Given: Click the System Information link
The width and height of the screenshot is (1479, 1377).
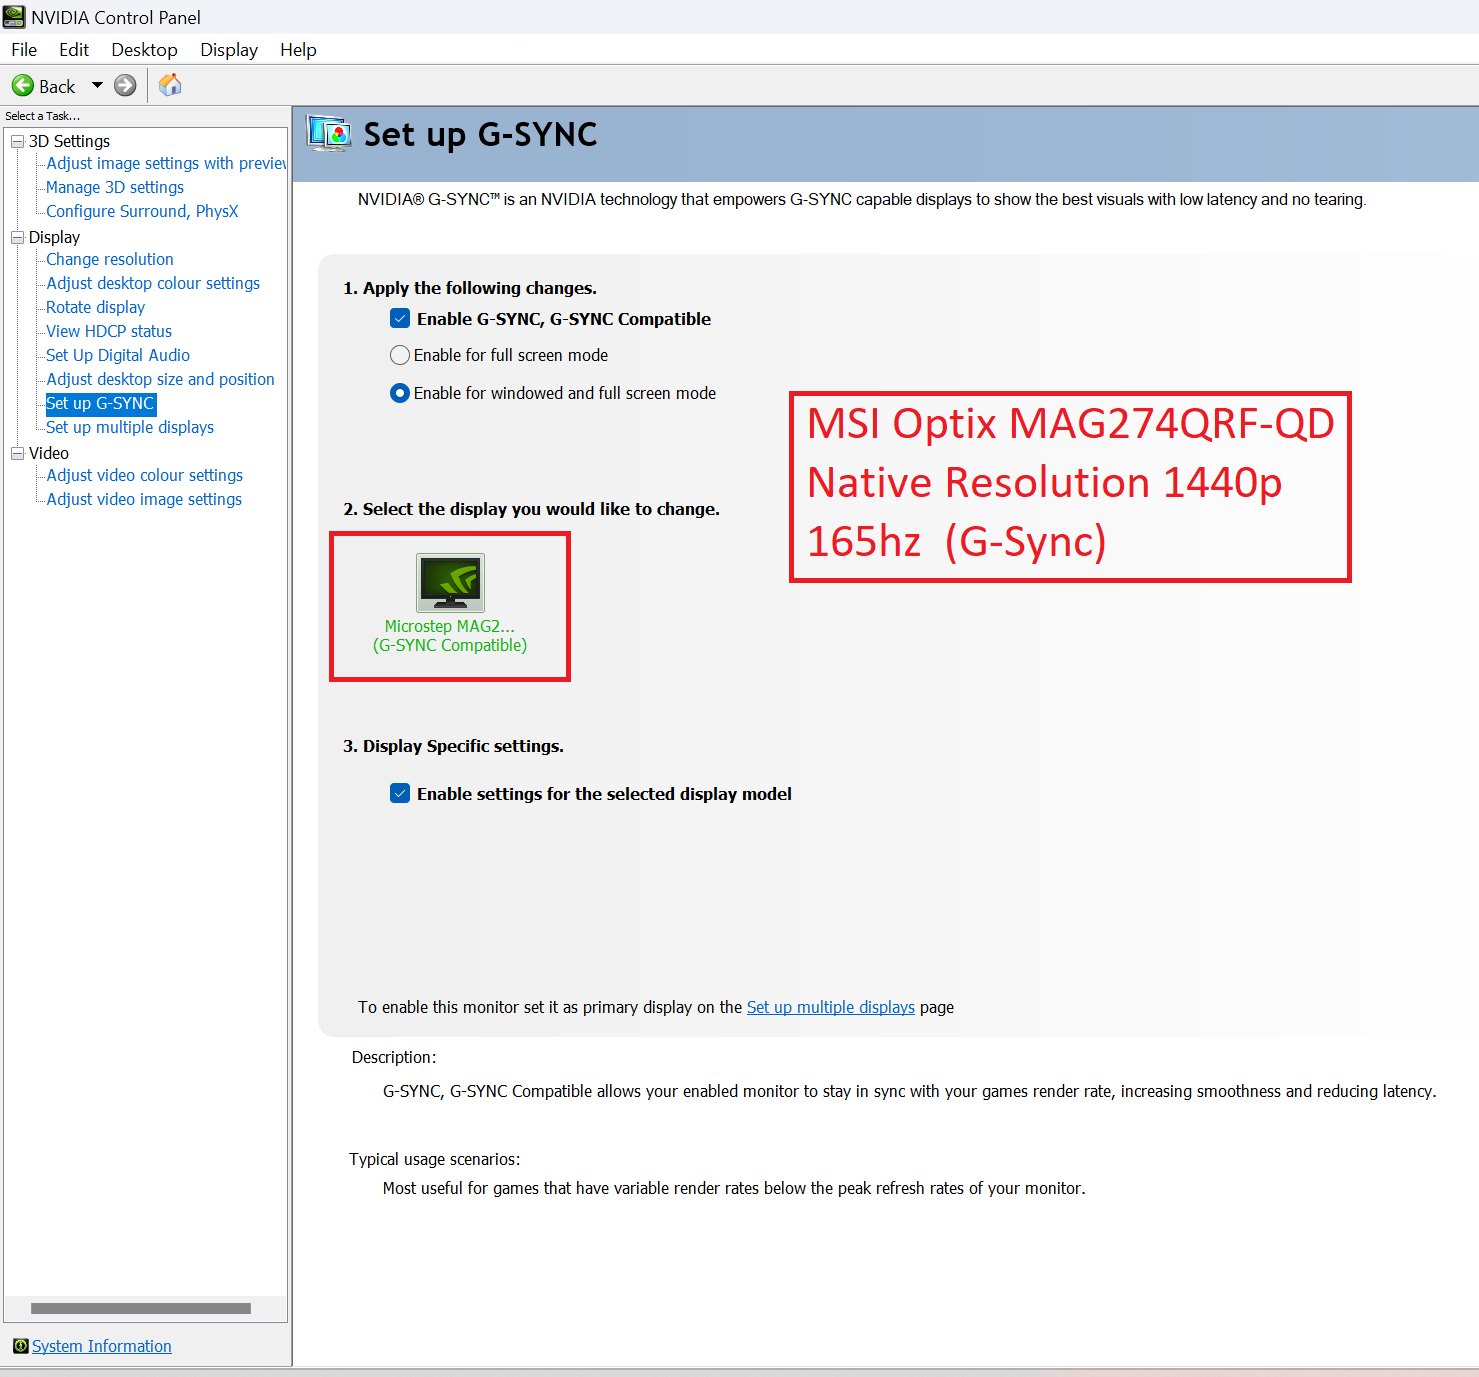Looking at the screenshot, I should [102, 1346].
